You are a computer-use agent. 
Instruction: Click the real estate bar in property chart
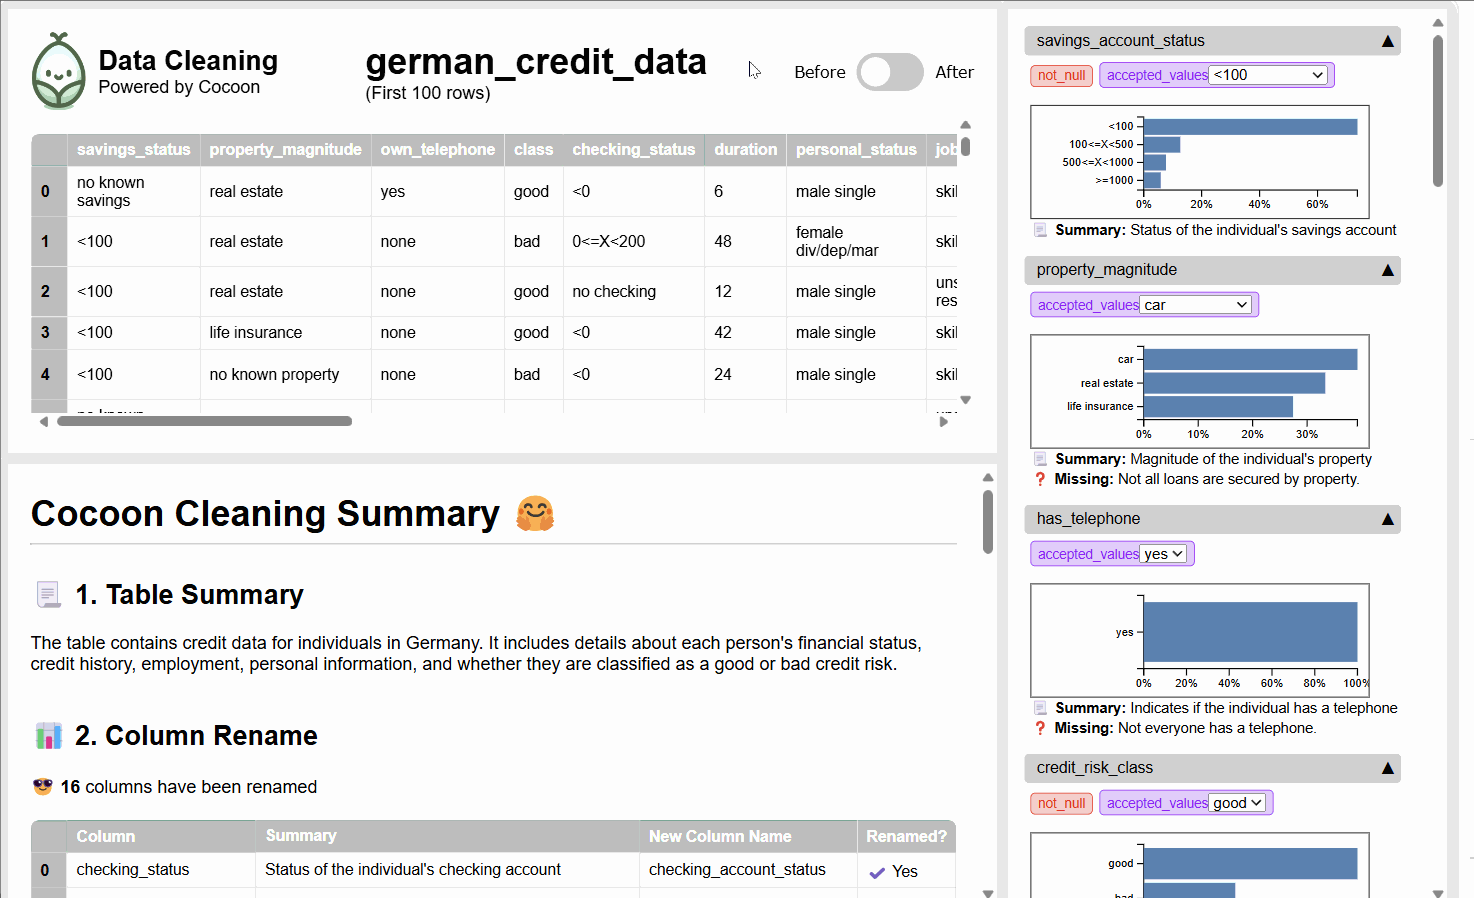click(x=1234, y=383)
